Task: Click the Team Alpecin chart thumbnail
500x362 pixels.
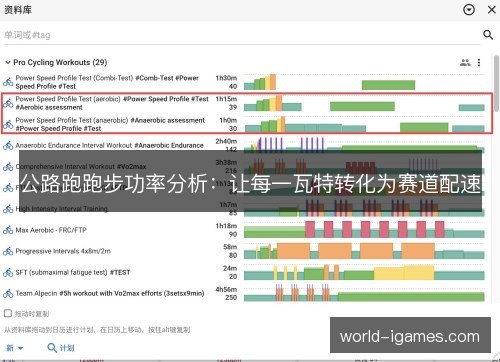Action: pos(364,293)
